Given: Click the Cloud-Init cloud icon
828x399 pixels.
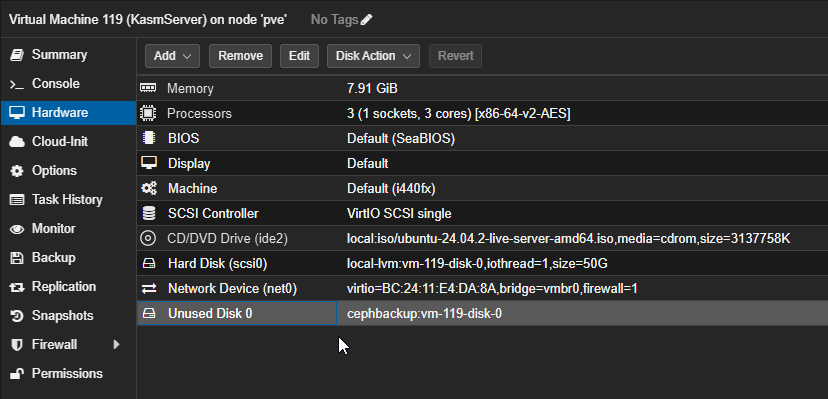Looking at the screenshot, I should click(17, 142).
